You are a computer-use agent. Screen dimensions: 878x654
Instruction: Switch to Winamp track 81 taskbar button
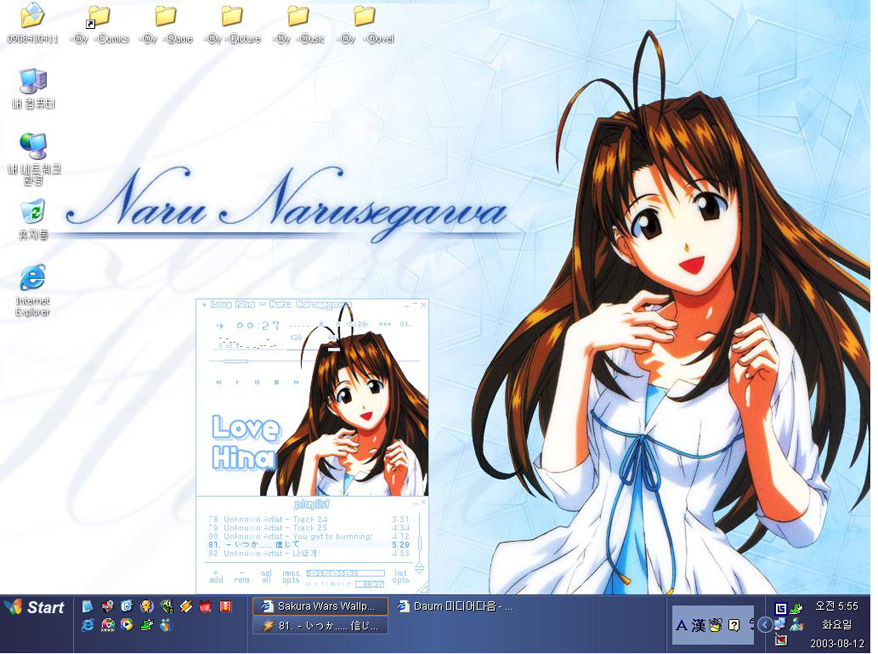320,625
